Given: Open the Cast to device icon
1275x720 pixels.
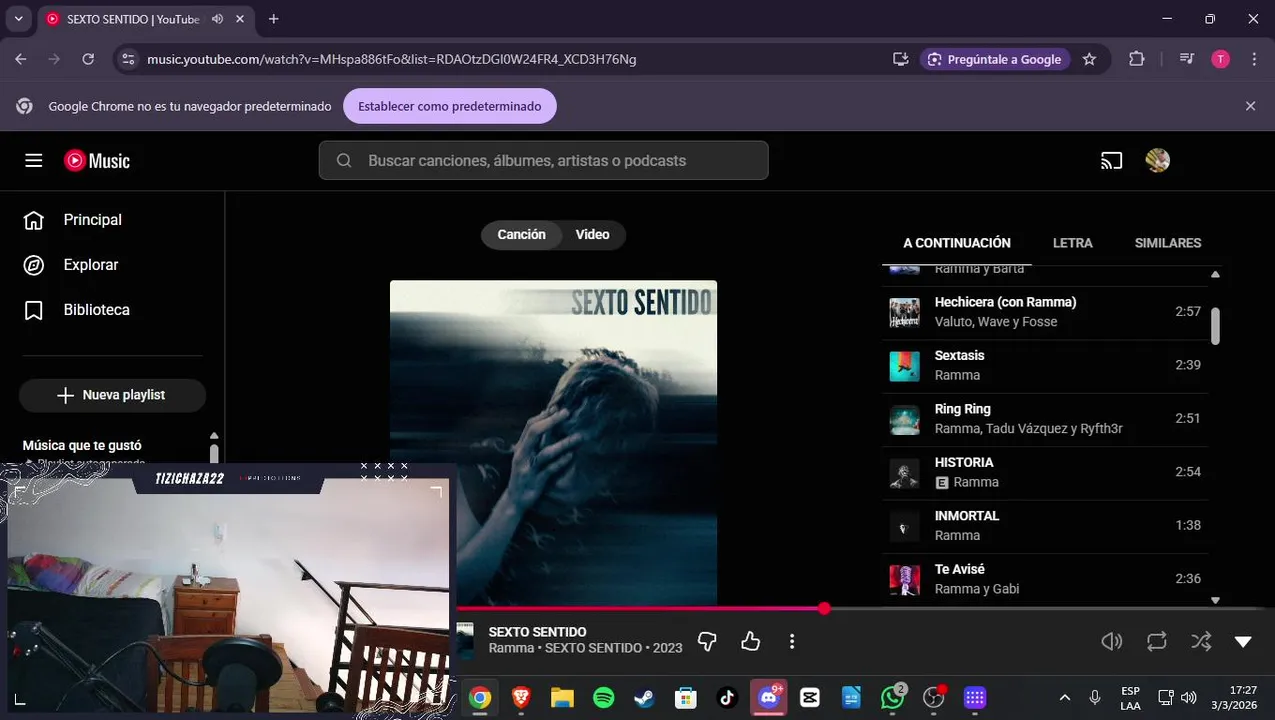Looking at the screenshot, I should click(1111, 161).
